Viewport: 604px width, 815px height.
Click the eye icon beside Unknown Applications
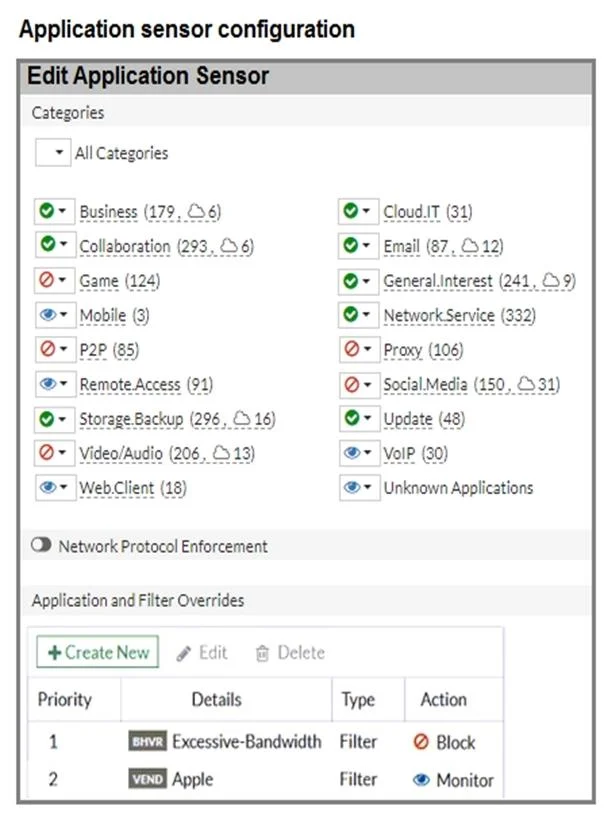(x=352, y=487)
